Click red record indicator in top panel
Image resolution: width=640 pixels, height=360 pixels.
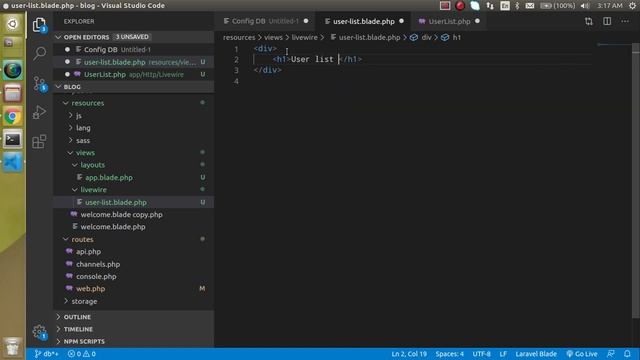pyautogui.click(x=460, y=6)
